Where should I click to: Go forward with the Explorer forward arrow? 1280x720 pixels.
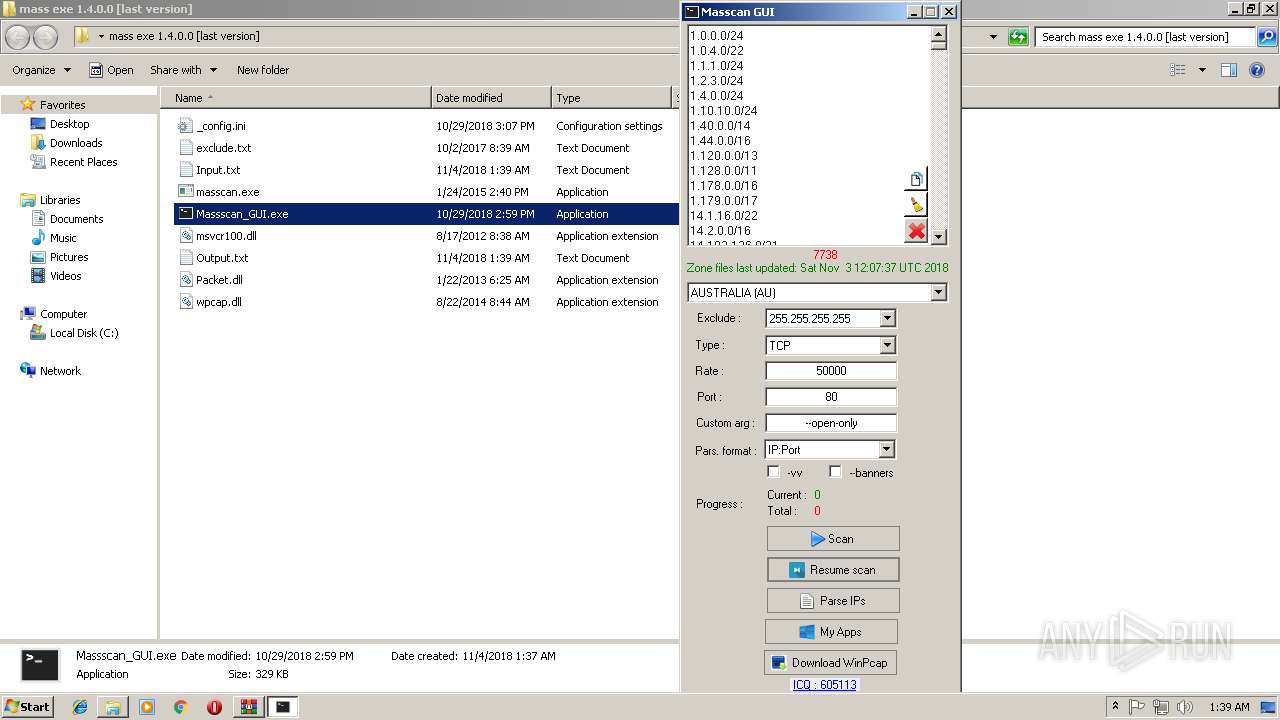point(45,37)
